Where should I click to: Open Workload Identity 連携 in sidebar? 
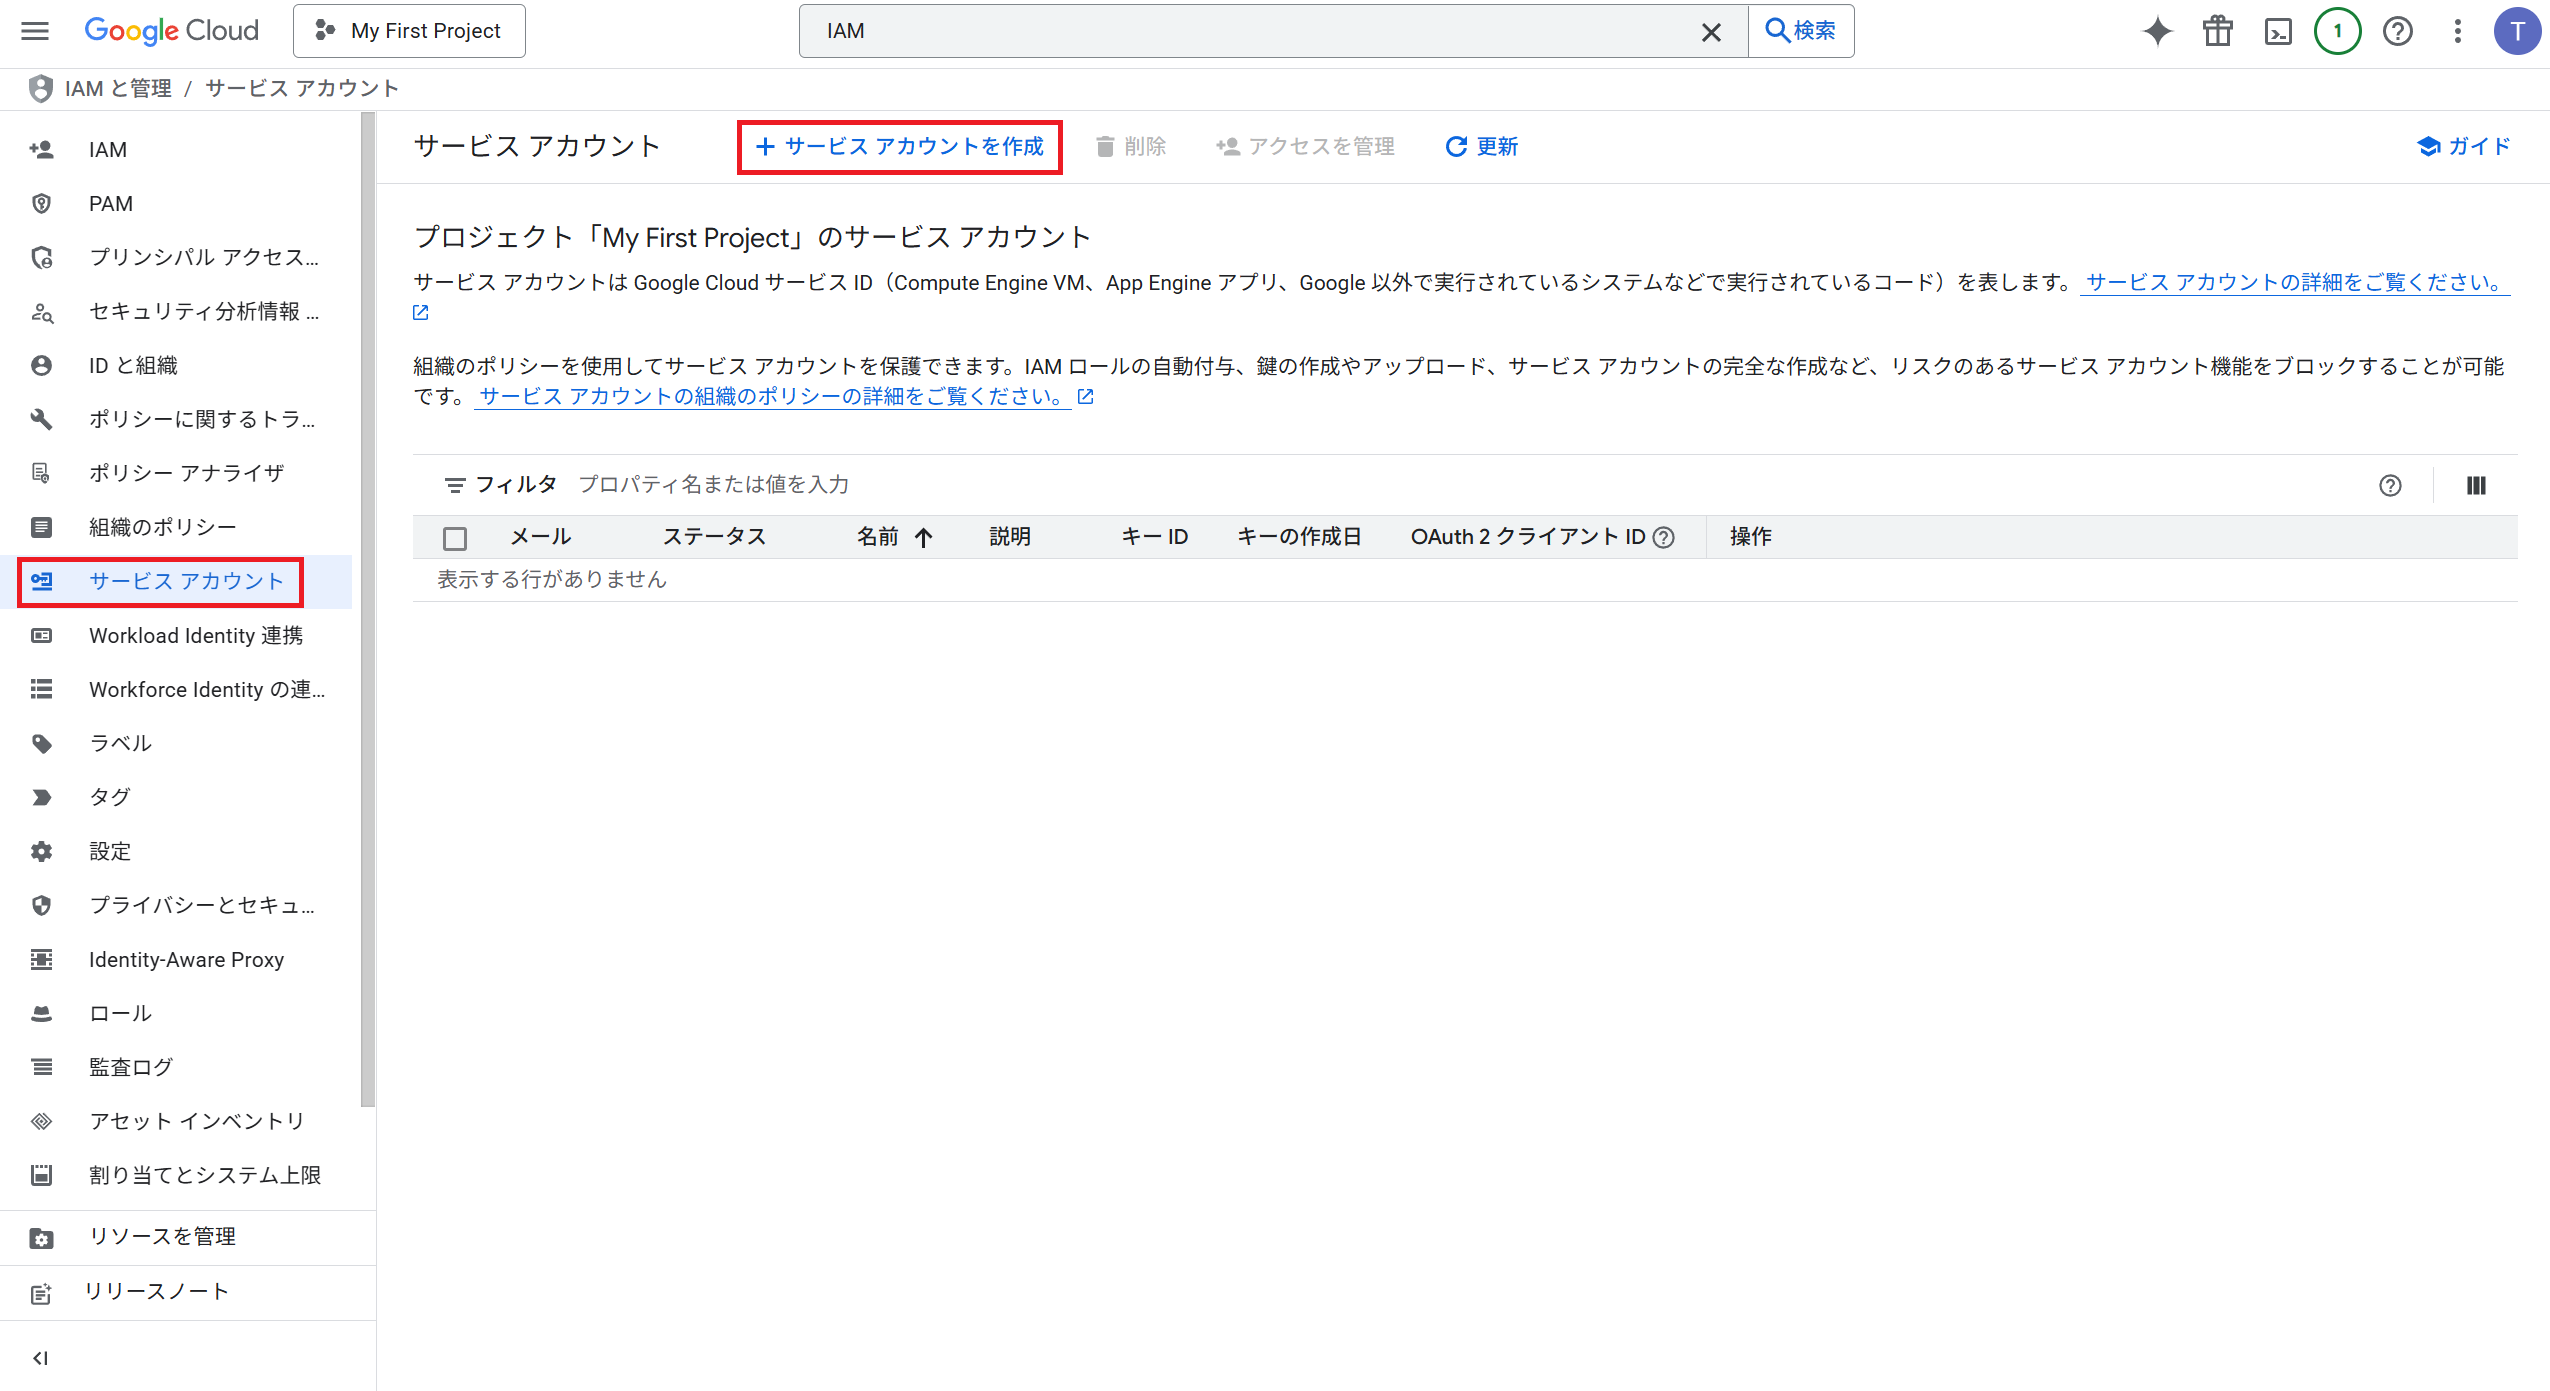(195, 635)
